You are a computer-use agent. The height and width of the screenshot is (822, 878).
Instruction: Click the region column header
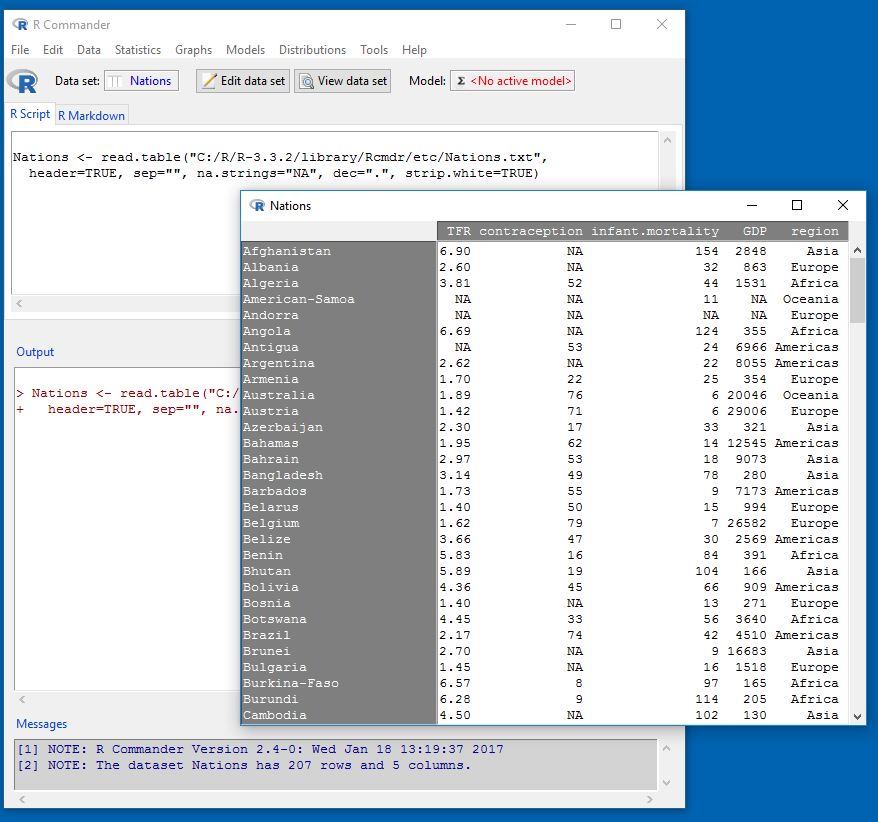pos(815,231)
